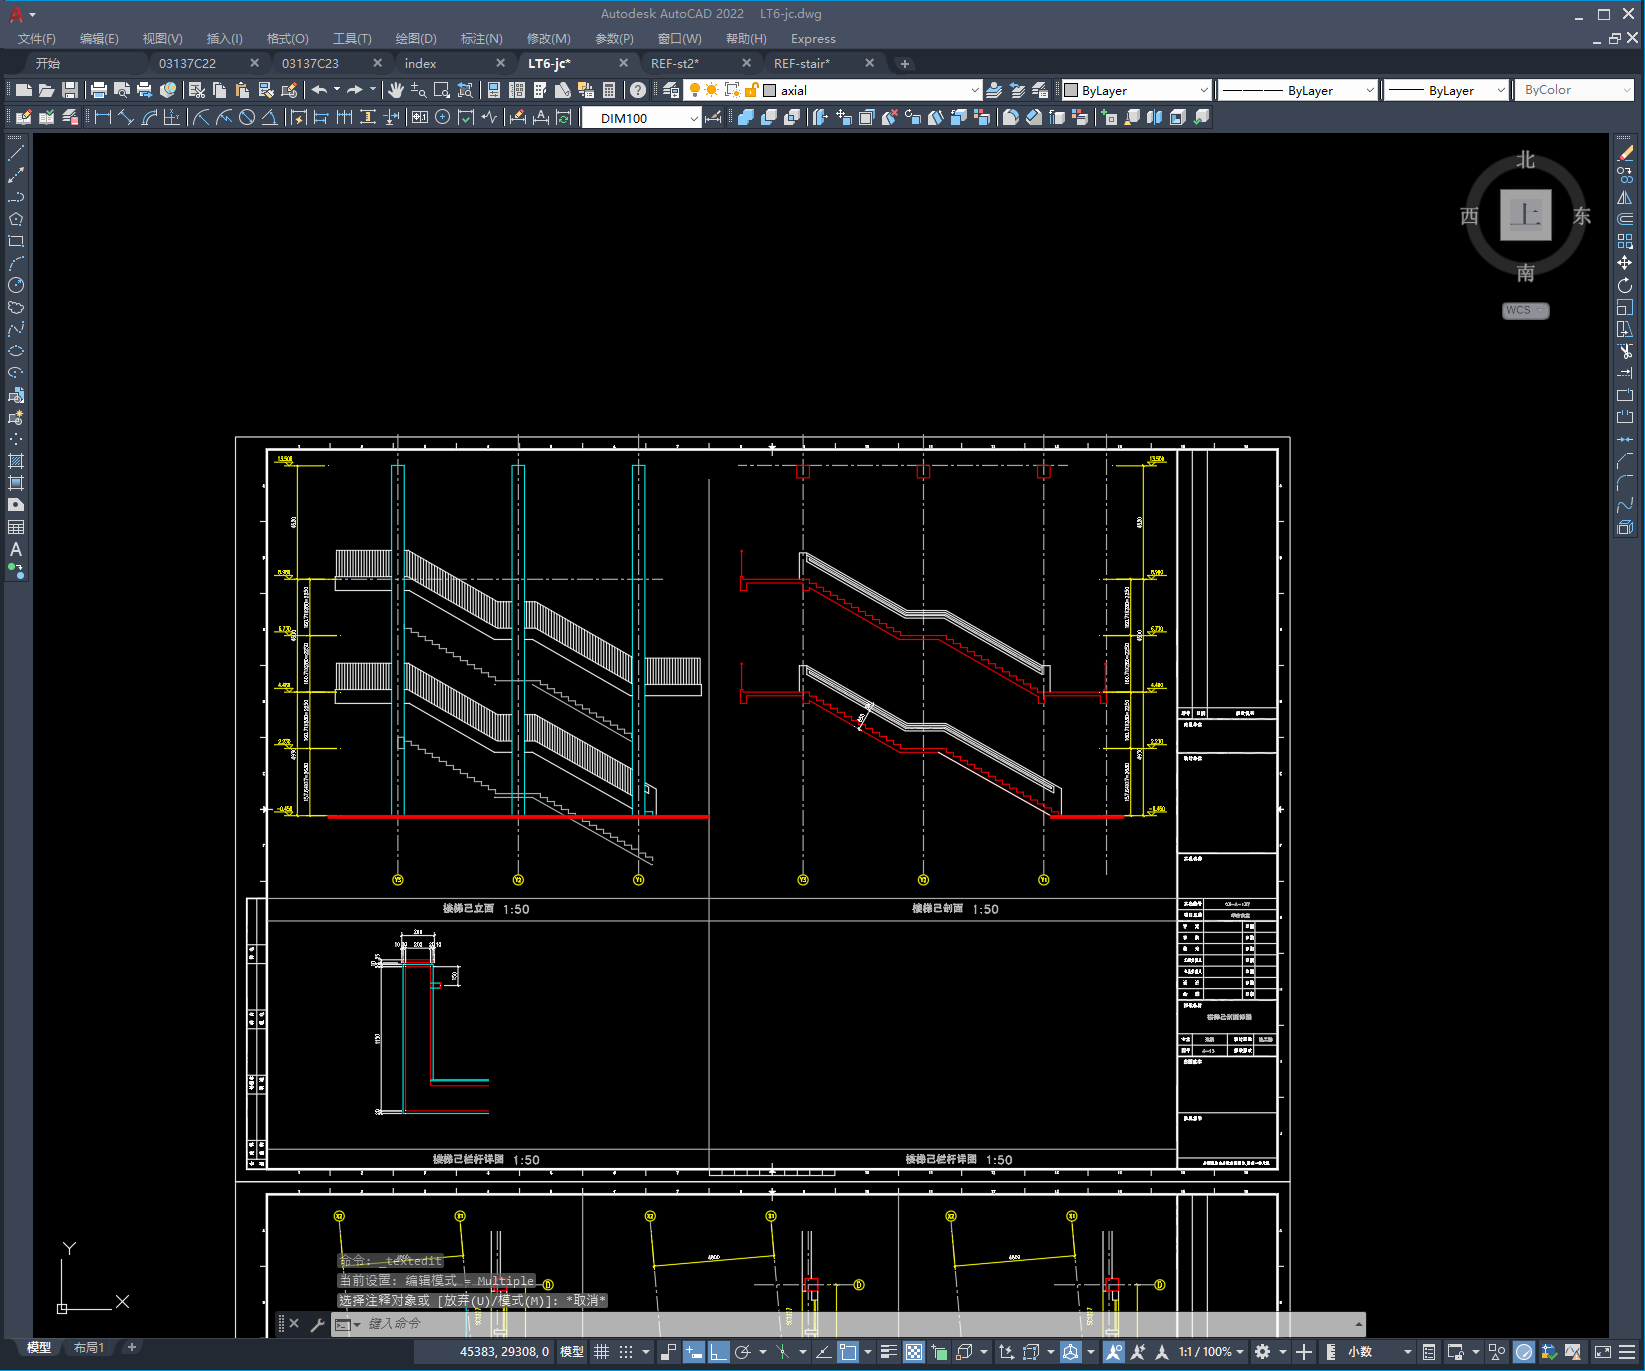Image resolution: width=1645 pixels, height=1371 pixels.
Task: Open a file with the Open icon
Action: click(46, 90)
